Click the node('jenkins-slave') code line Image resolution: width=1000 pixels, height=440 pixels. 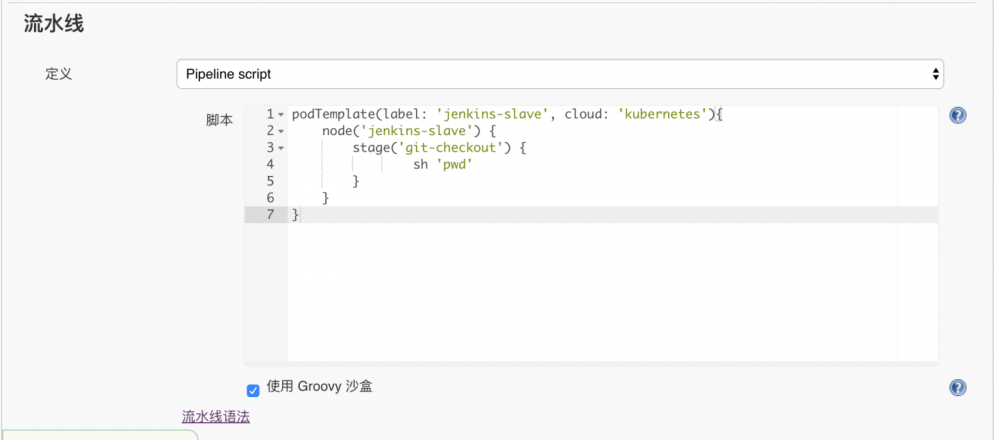pos(408,131)
